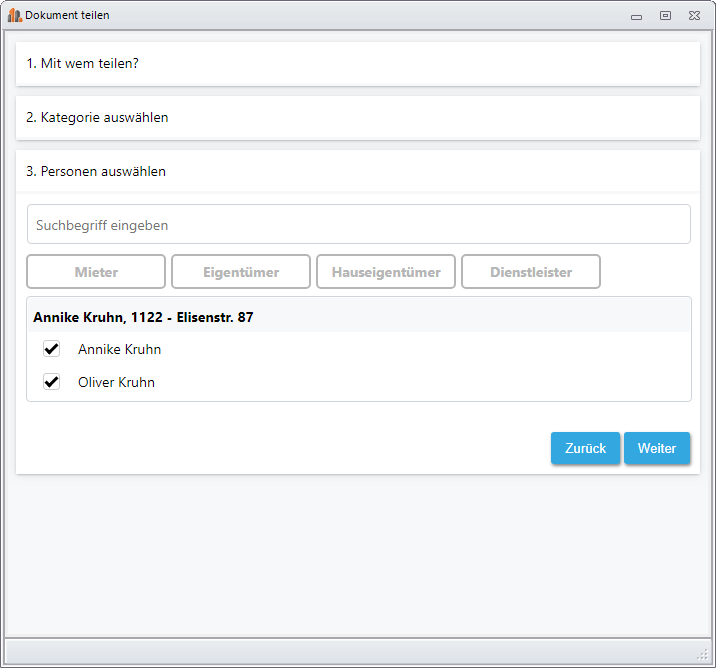The image size is (716, 668).
Task: Minimize the Dokument teilen window
Action: (x=636, y=17)
